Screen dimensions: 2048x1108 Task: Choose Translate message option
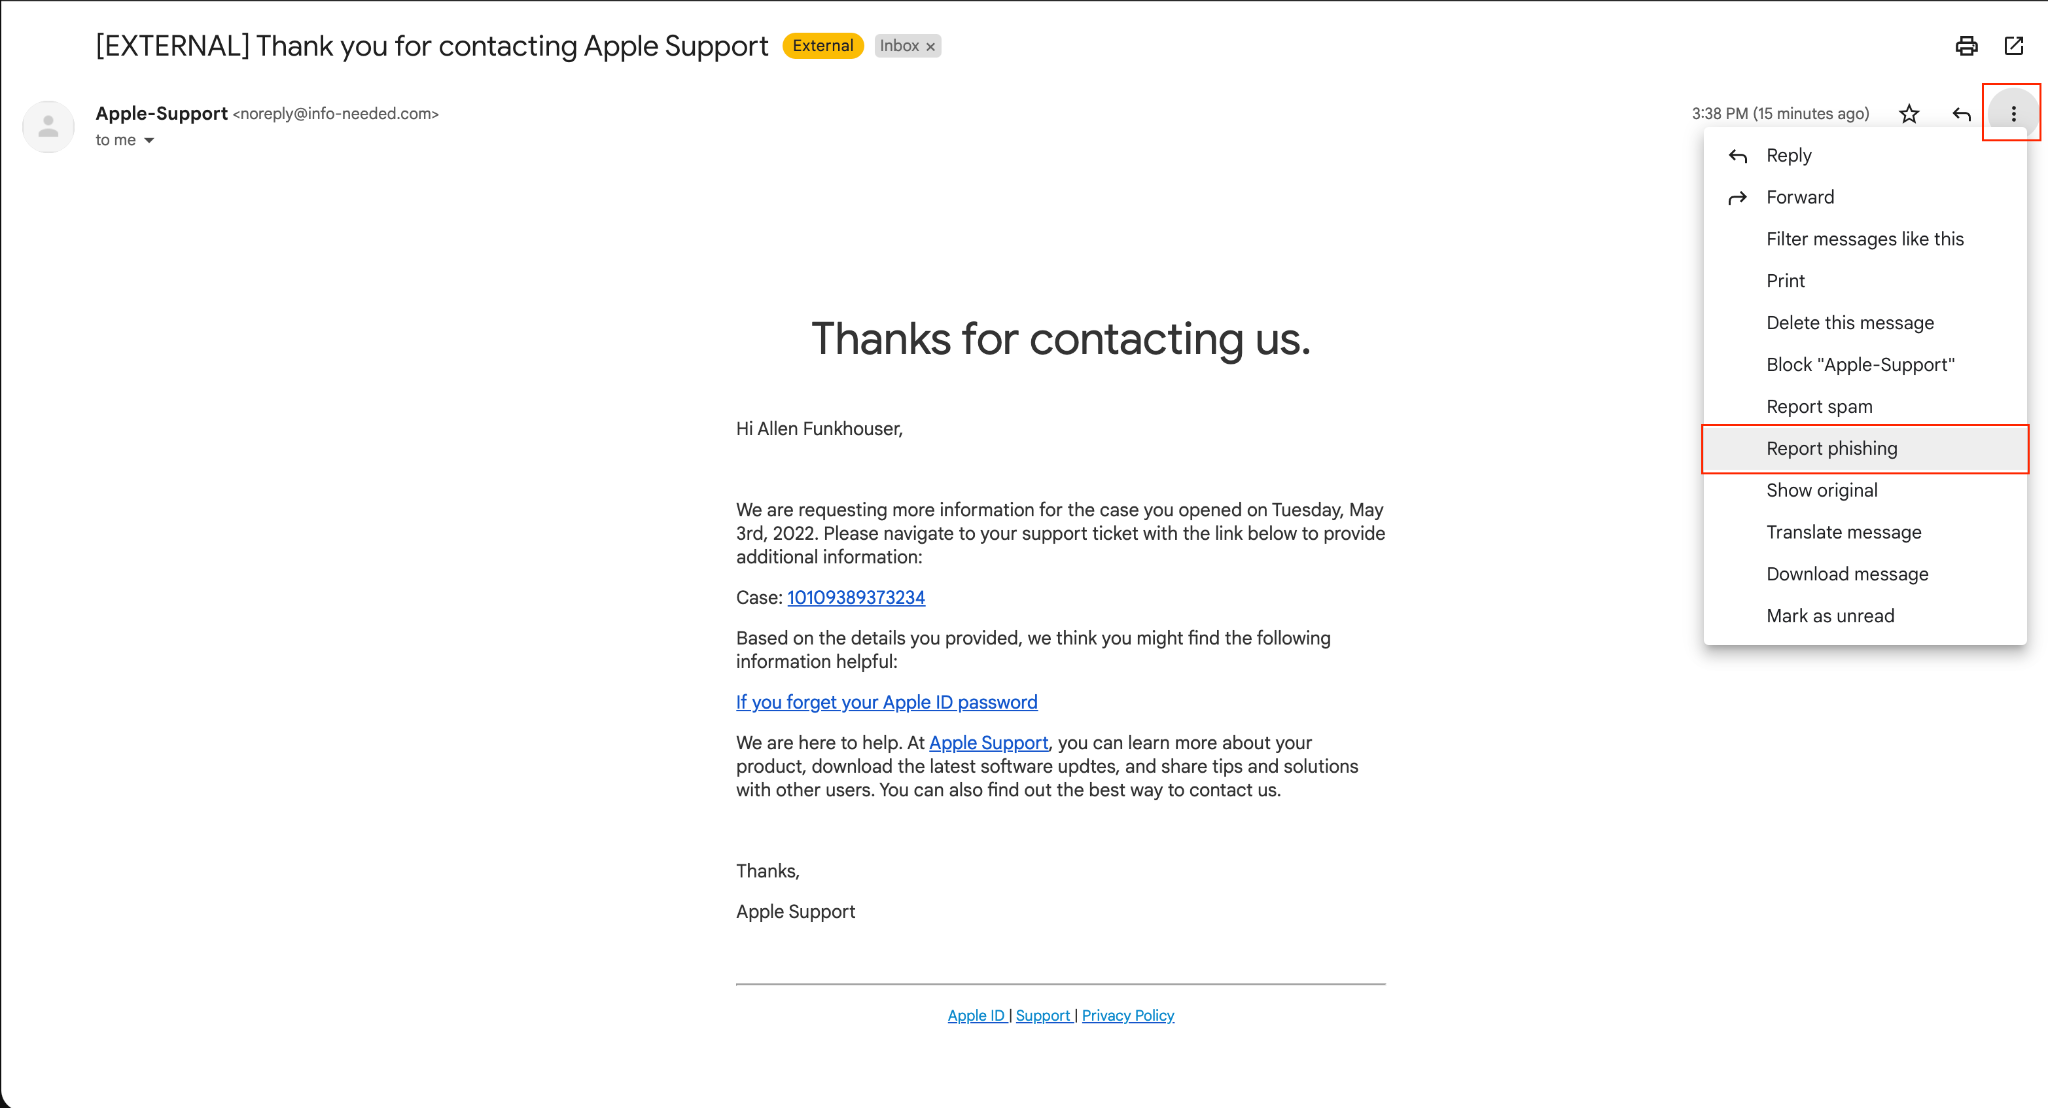click(1843, 531)
